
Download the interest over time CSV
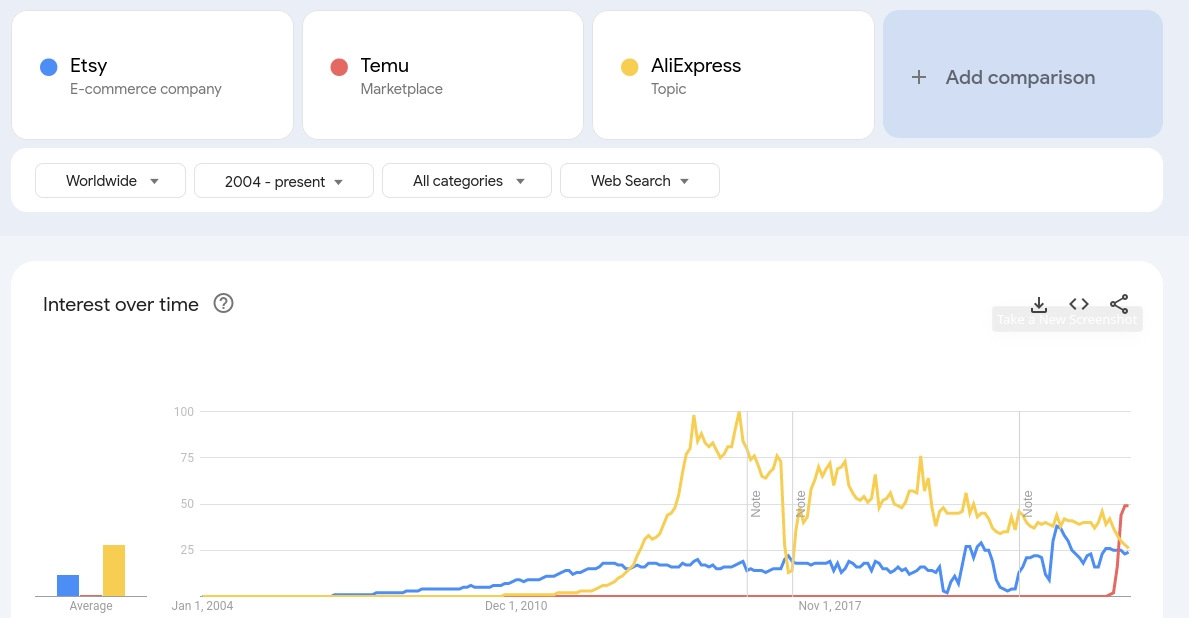coord(1039,304)
